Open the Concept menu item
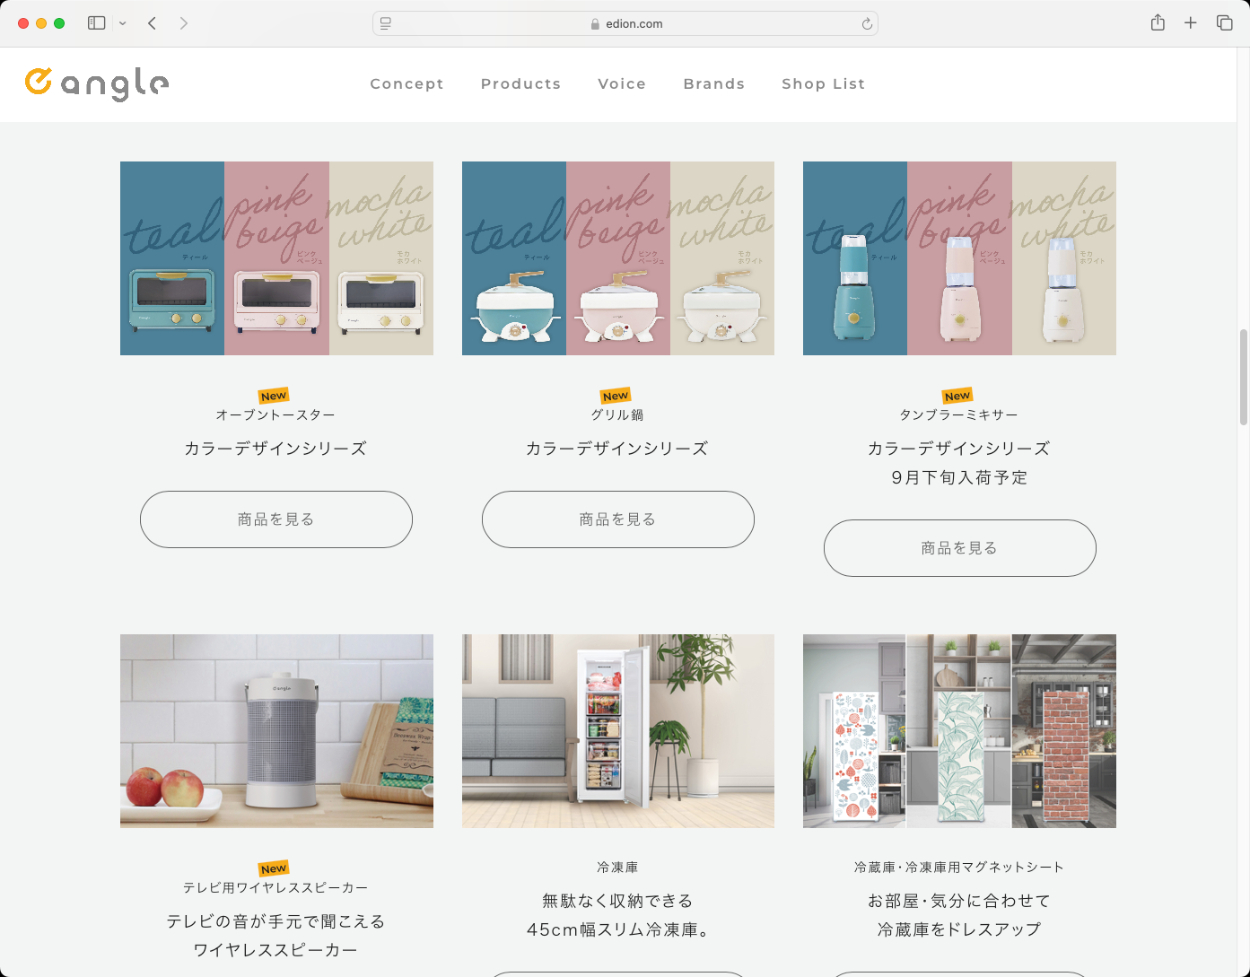 point(407,84)
